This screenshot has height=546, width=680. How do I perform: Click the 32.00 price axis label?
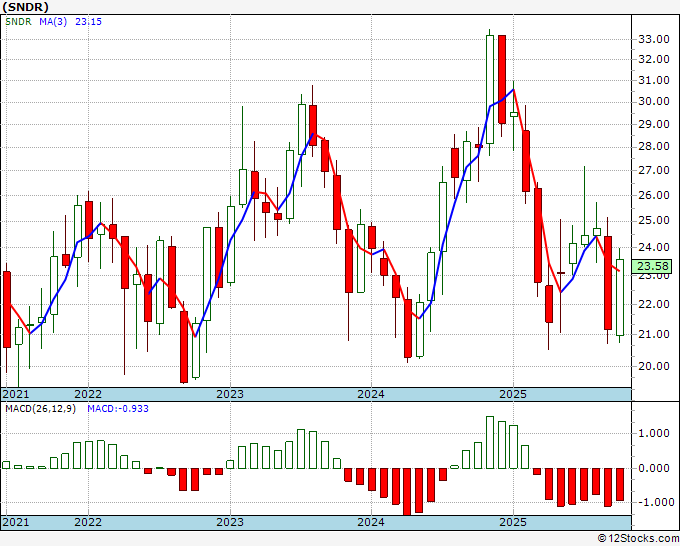654,59
